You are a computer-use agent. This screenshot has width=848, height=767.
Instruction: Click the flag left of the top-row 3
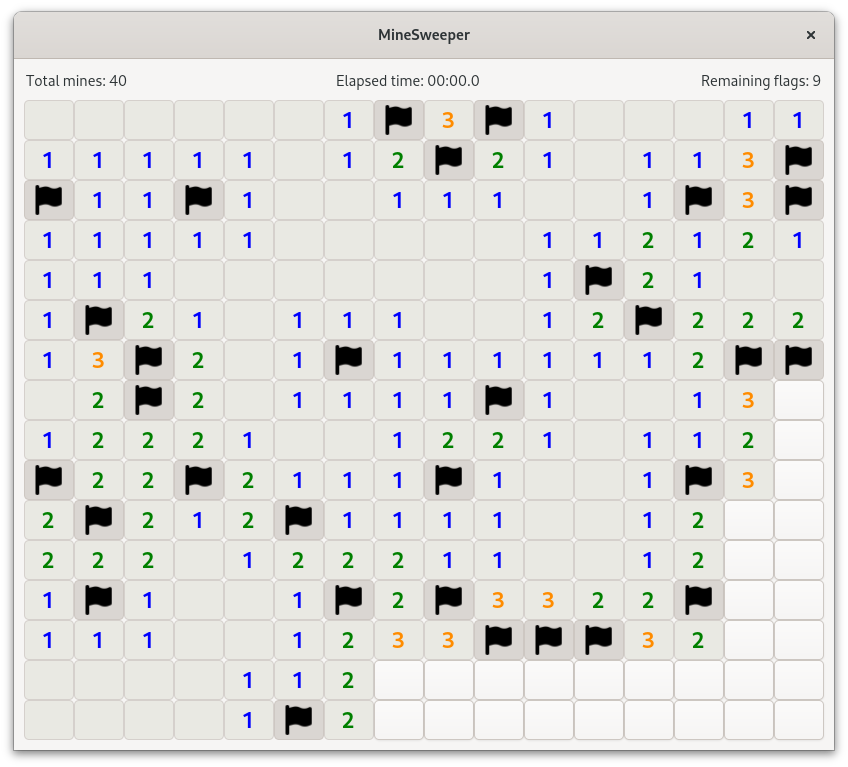coord(398,120)
